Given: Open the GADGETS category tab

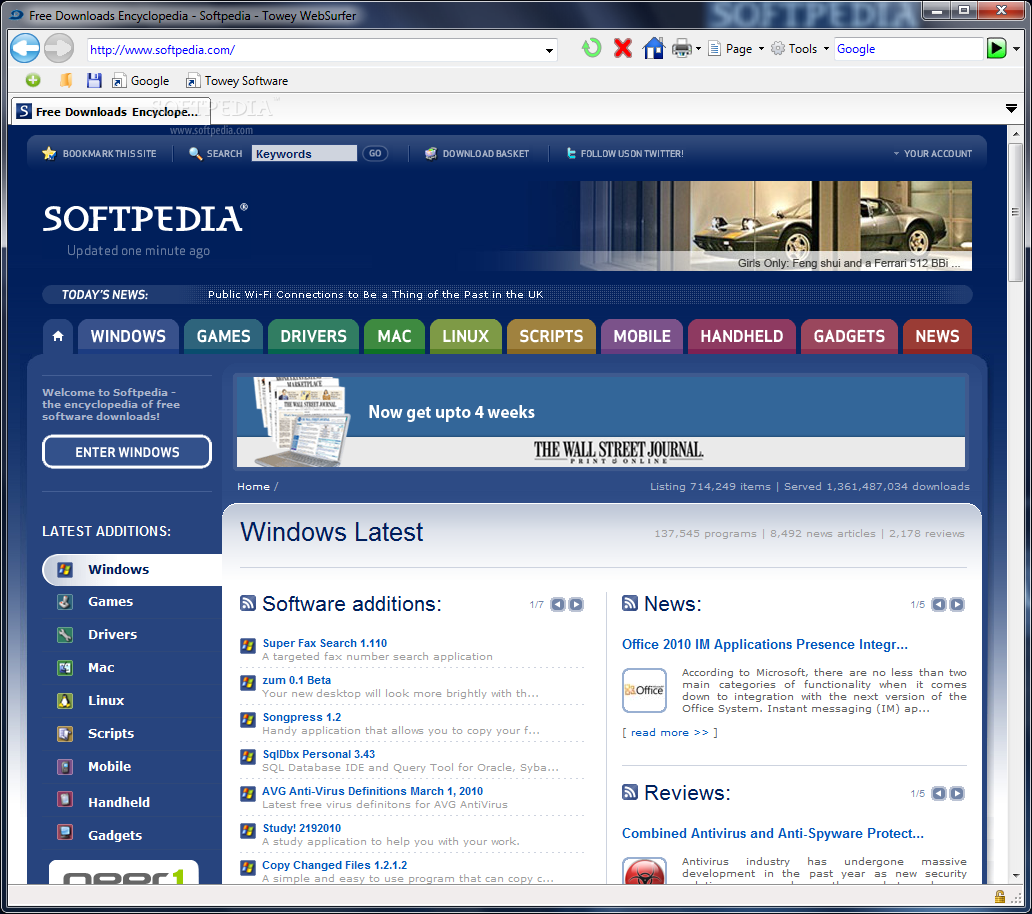Looking at the screenshot, I should click(x=850, y=336).
